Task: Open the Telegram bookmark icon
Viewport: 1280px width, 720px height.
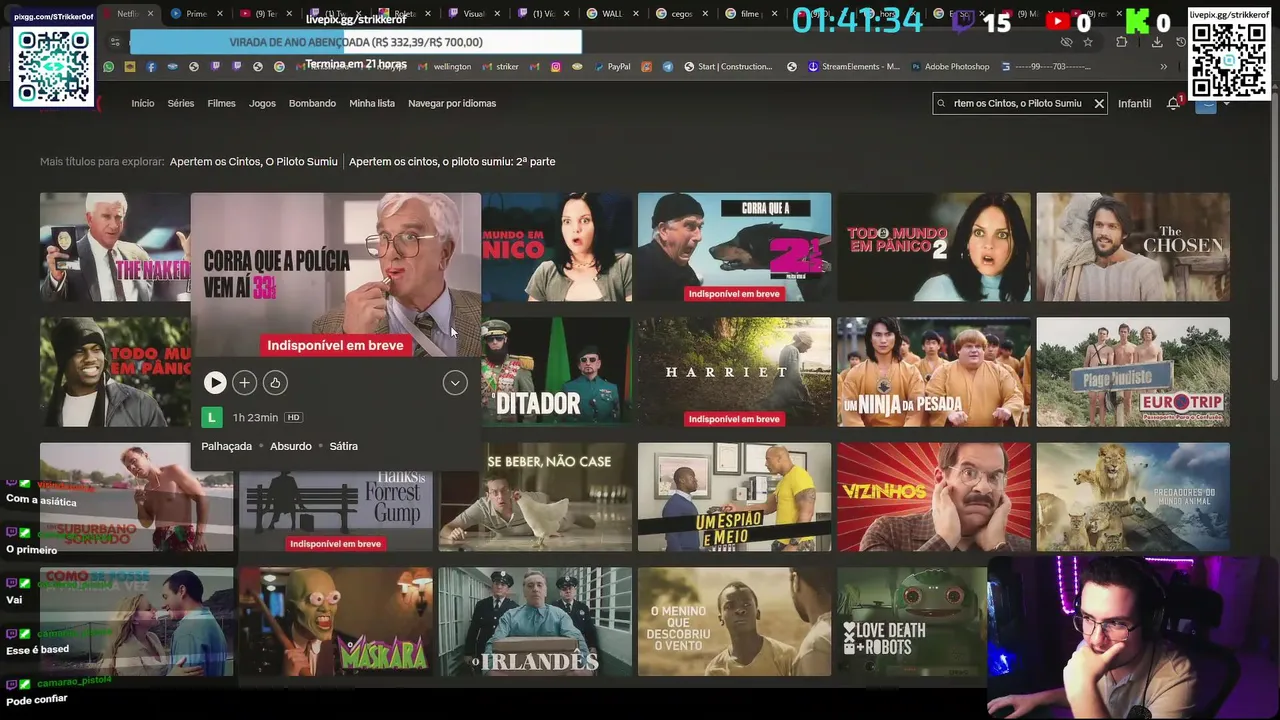Action: click(668, 67)
